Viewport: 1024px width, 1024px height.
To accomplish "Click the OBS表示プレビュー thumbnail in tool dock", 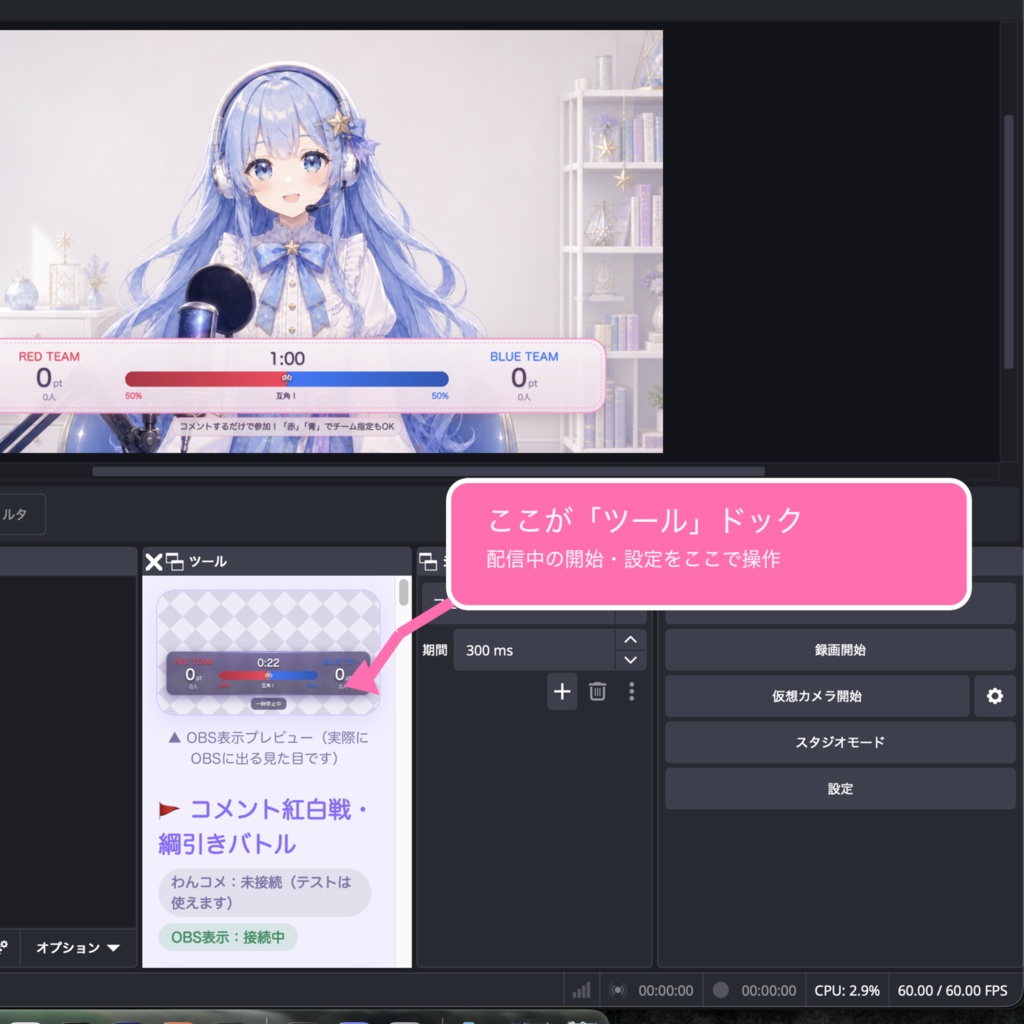I will pos(268,652).
